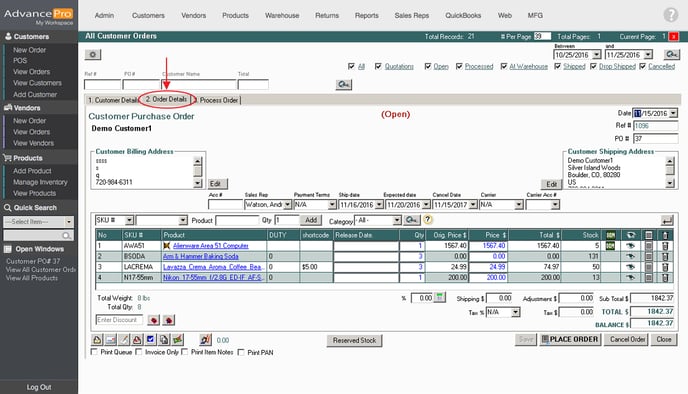Click the gear settings icon under All Customer Orders
The image size is (688, 394).
point(93,54)
